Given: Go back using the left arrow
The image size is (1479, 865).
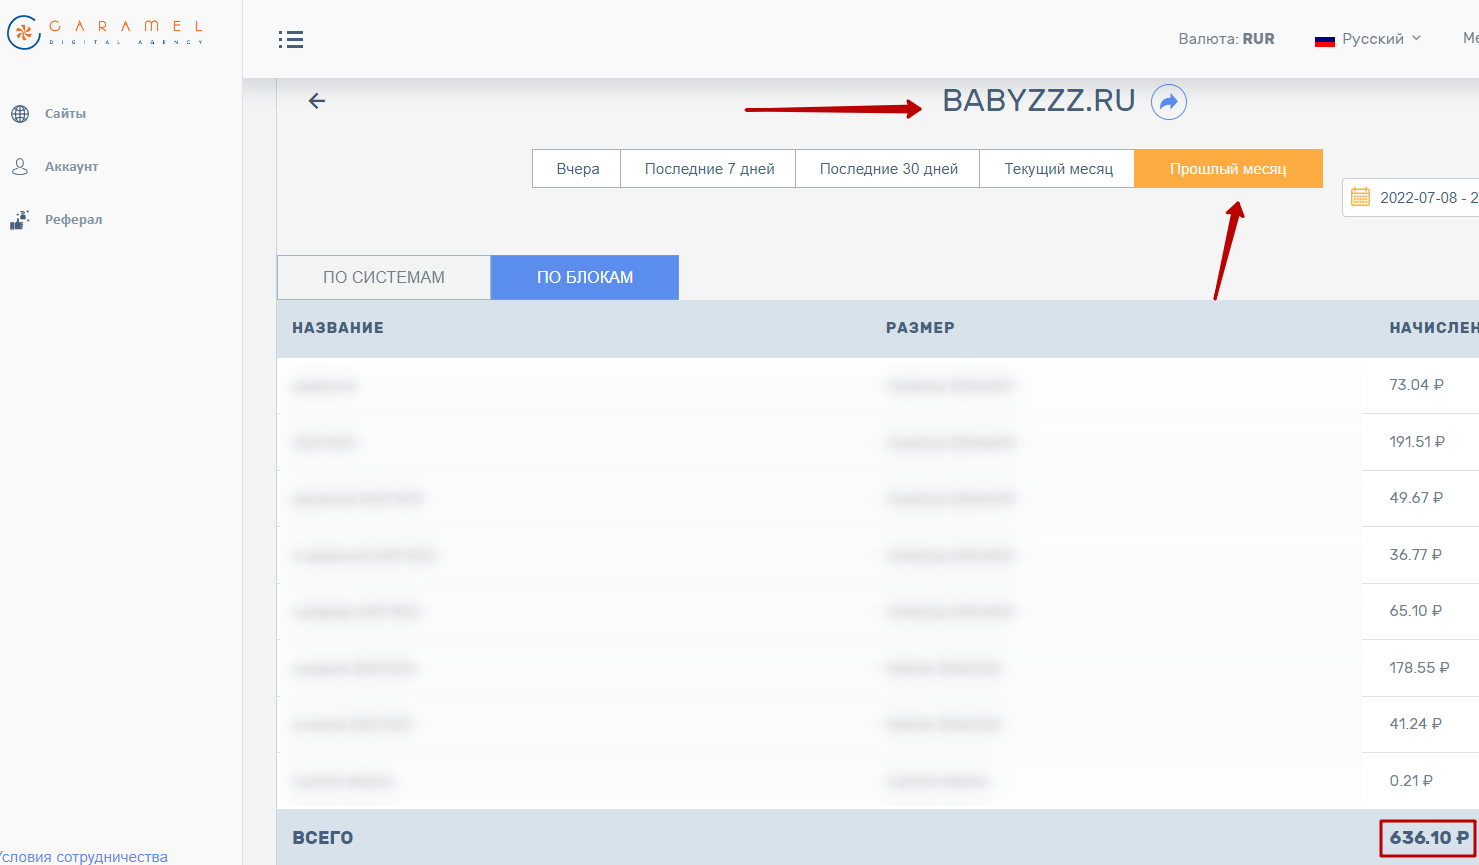Looking at the screenshot, I should coord(317,101).
